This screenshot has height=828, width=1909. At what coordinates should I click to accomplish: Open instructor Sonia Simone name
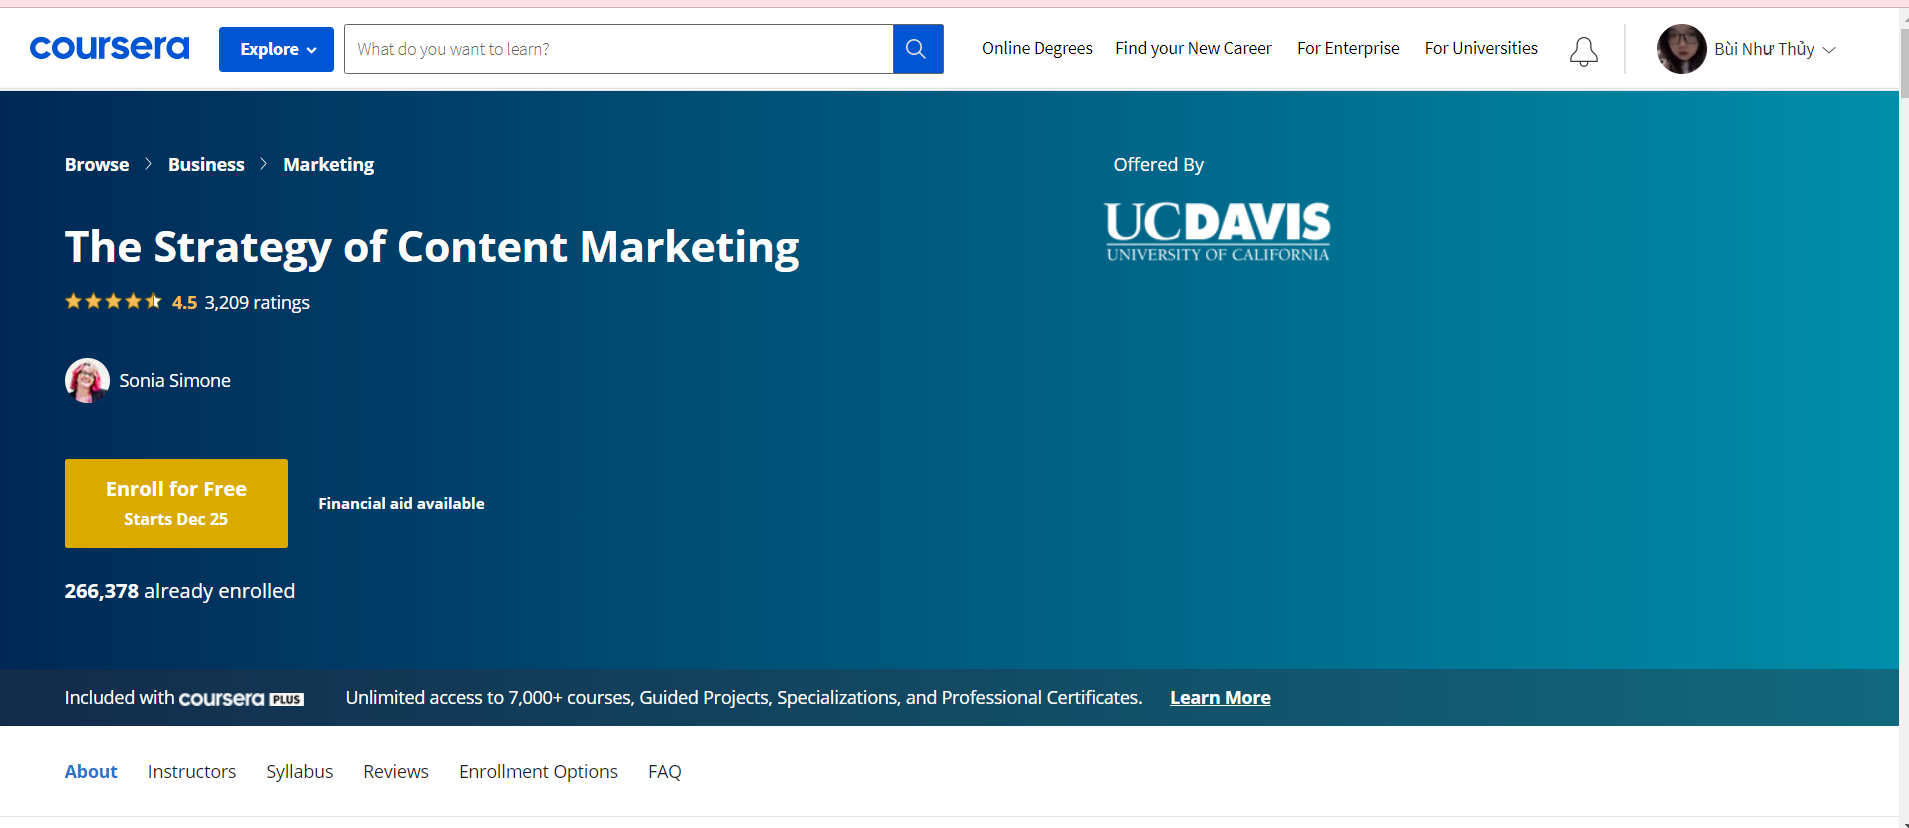(x=175, y=381)
